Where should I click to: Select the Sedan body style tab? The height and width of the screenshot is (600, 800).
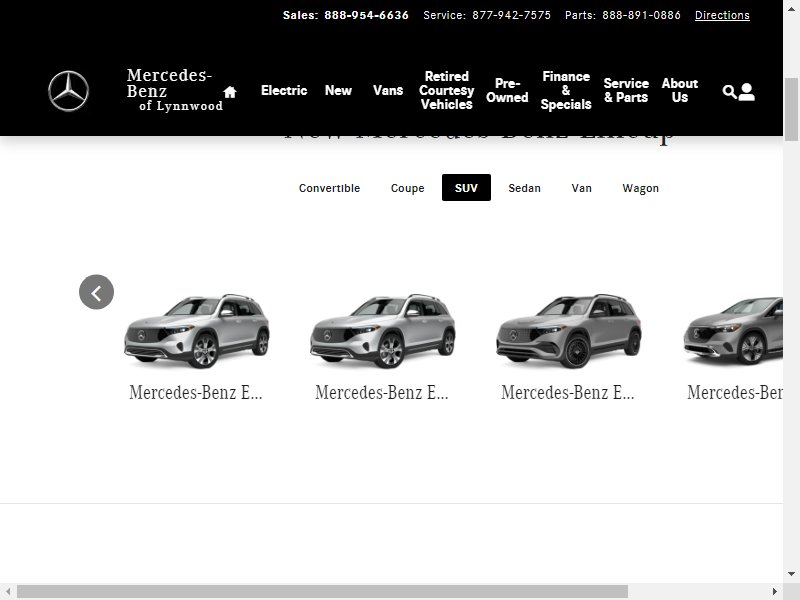coord(524,188)
